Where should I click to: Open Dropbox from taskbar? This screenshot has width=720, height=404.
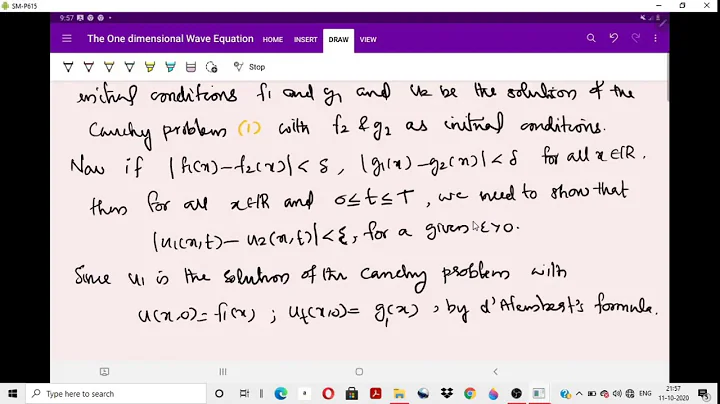click(x=446, y=393)
